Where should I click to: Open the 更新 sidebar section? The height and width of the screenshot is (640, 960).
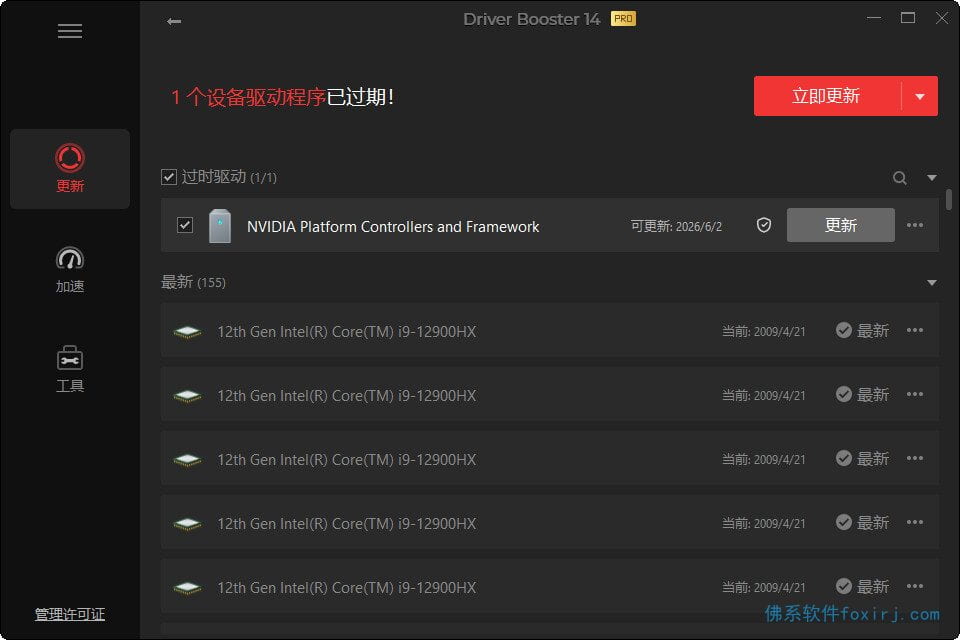(70, 168)
